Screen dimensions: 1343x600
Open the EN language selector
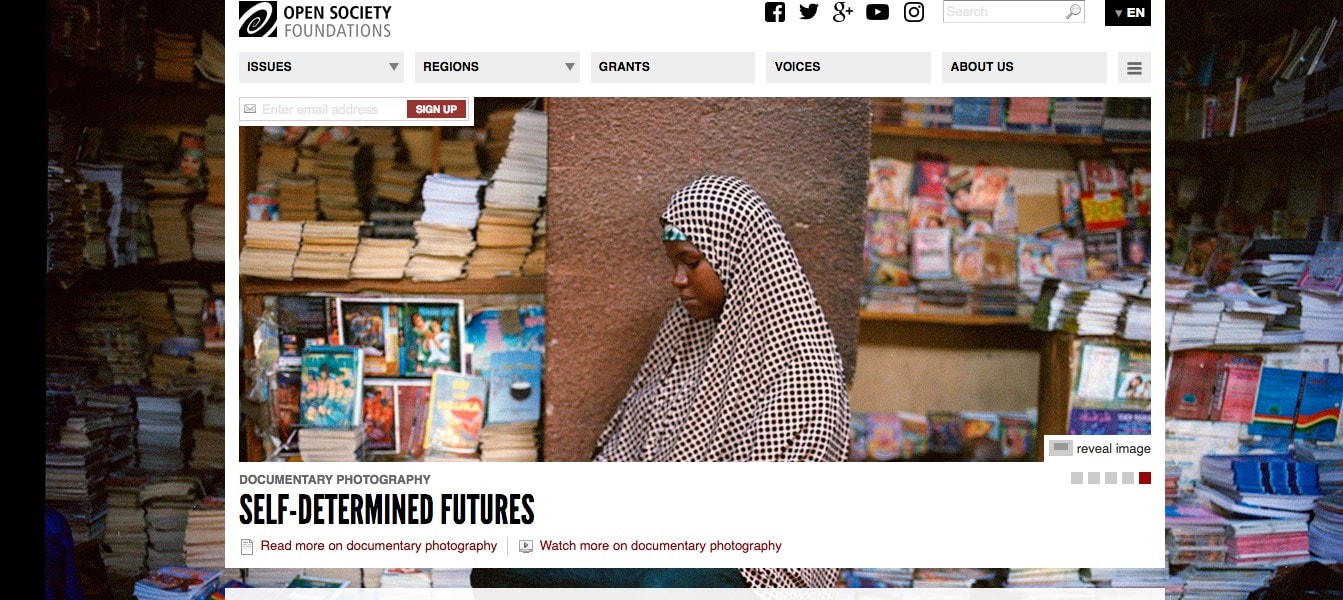pos(1128,12)
